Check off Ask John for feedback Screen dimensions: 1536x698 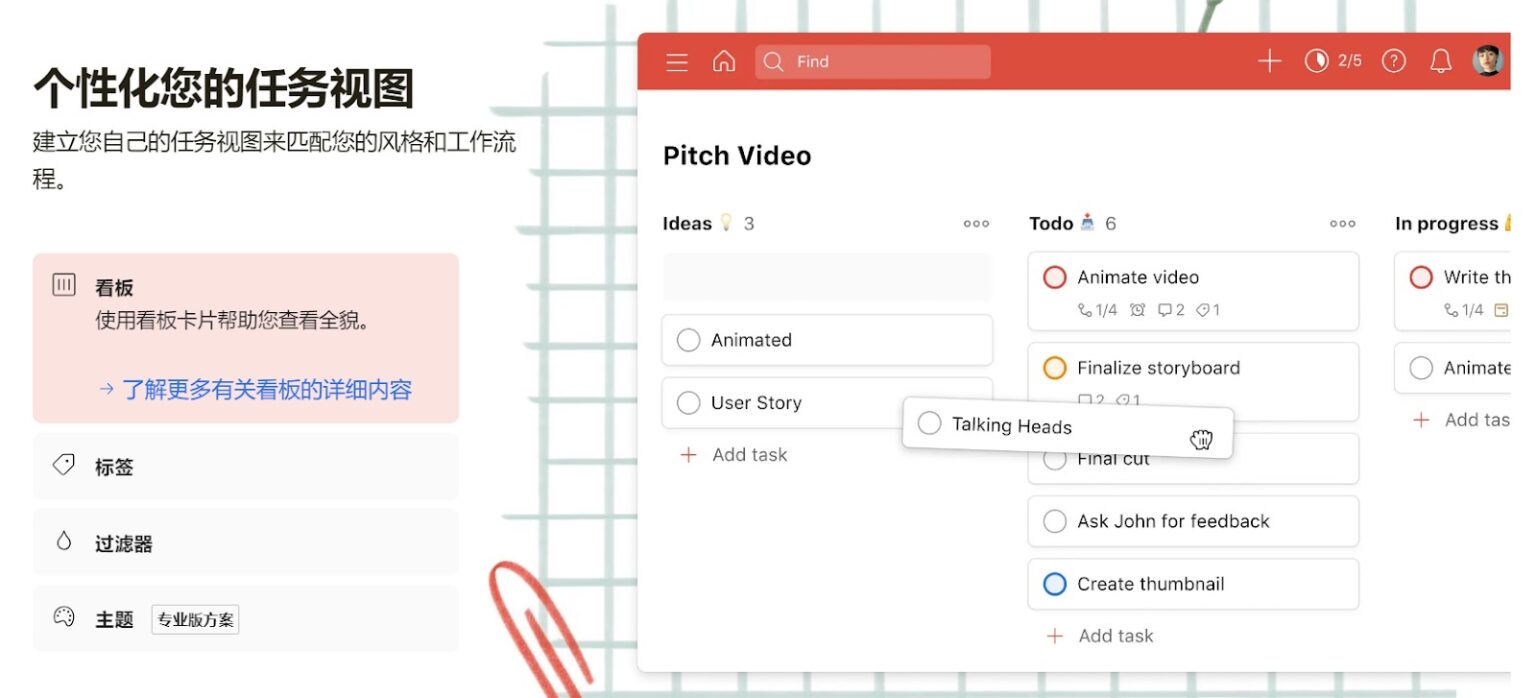point(1055,521)
